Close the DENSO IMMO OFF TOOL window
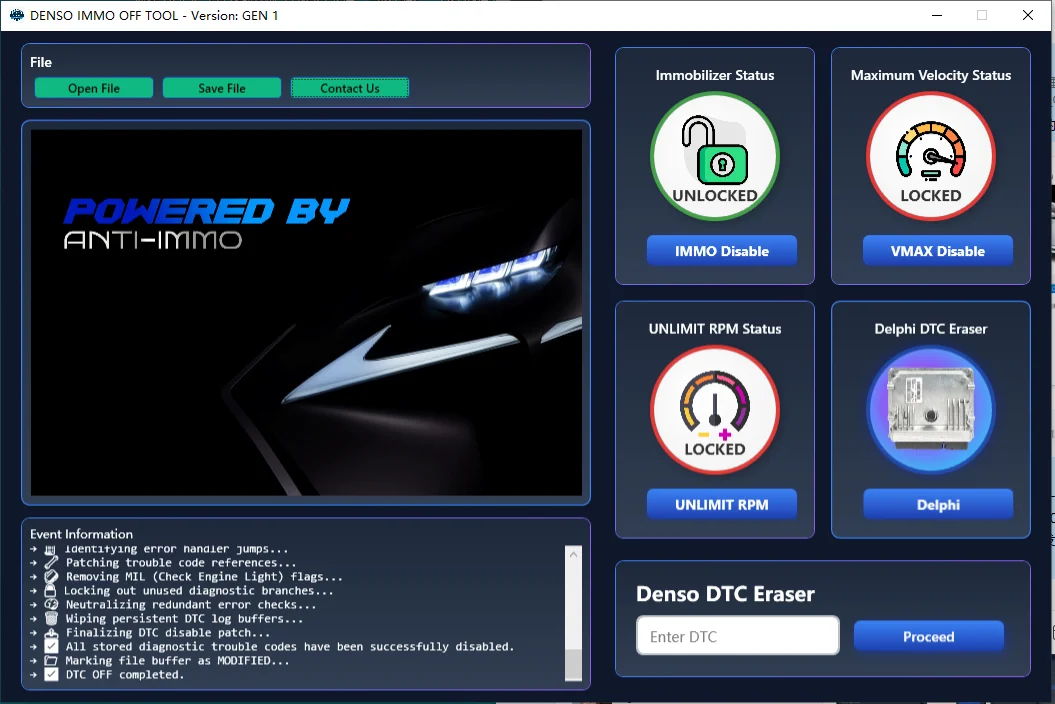1055x704 pixels. 1027,15
